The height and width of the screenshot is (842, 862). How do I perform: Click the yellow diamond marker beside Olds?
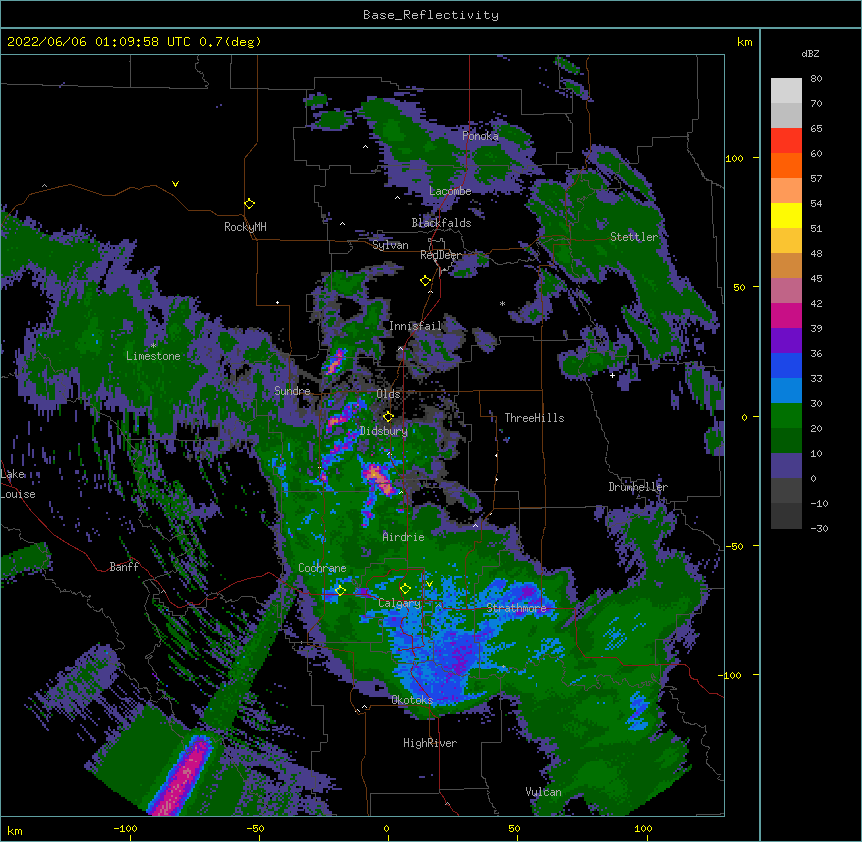tap(388, 416)
